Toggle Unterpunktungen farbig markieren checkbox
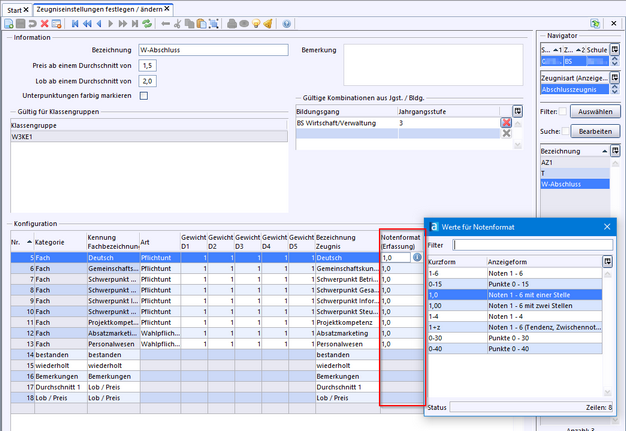The width and height of the screenshot is (626, 431). pos(144,95)
